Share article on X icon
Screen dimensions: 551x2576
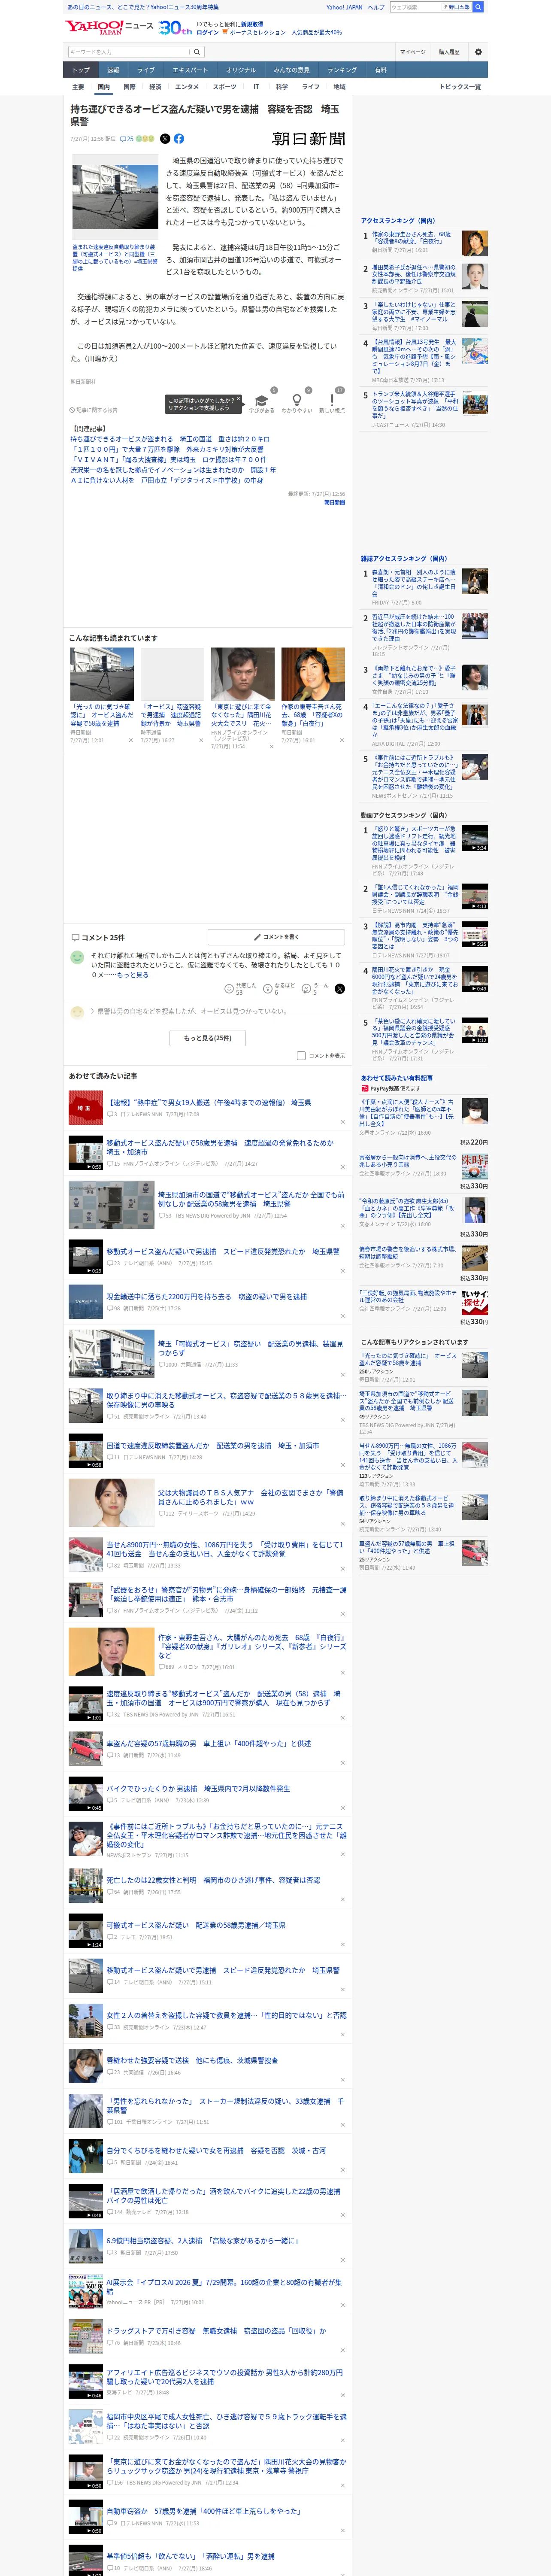coord(165,139)
